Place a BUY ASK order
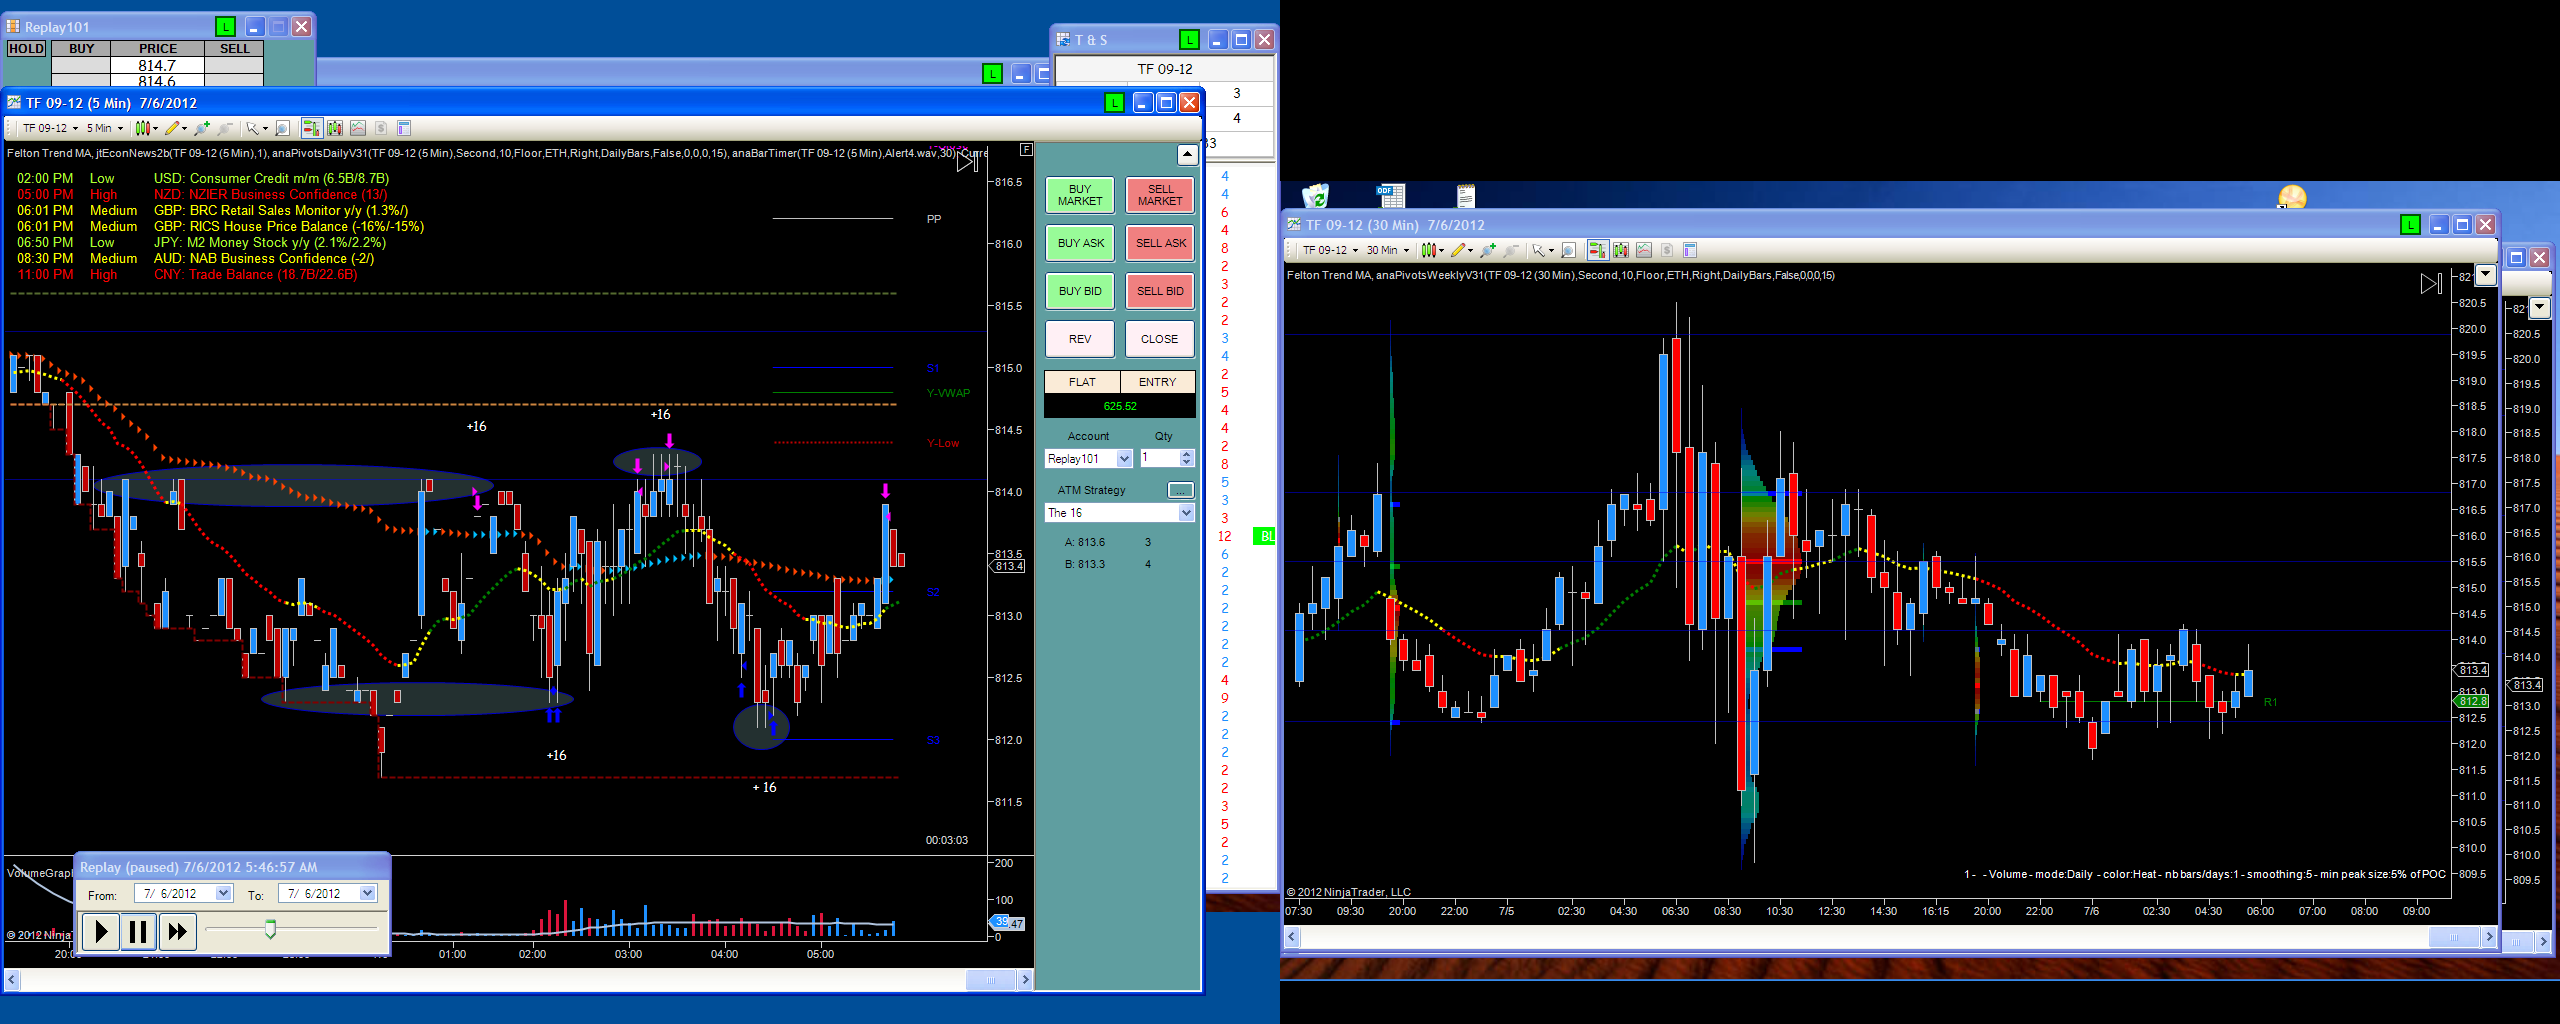2560x1024 pixels. (1080, 243)
